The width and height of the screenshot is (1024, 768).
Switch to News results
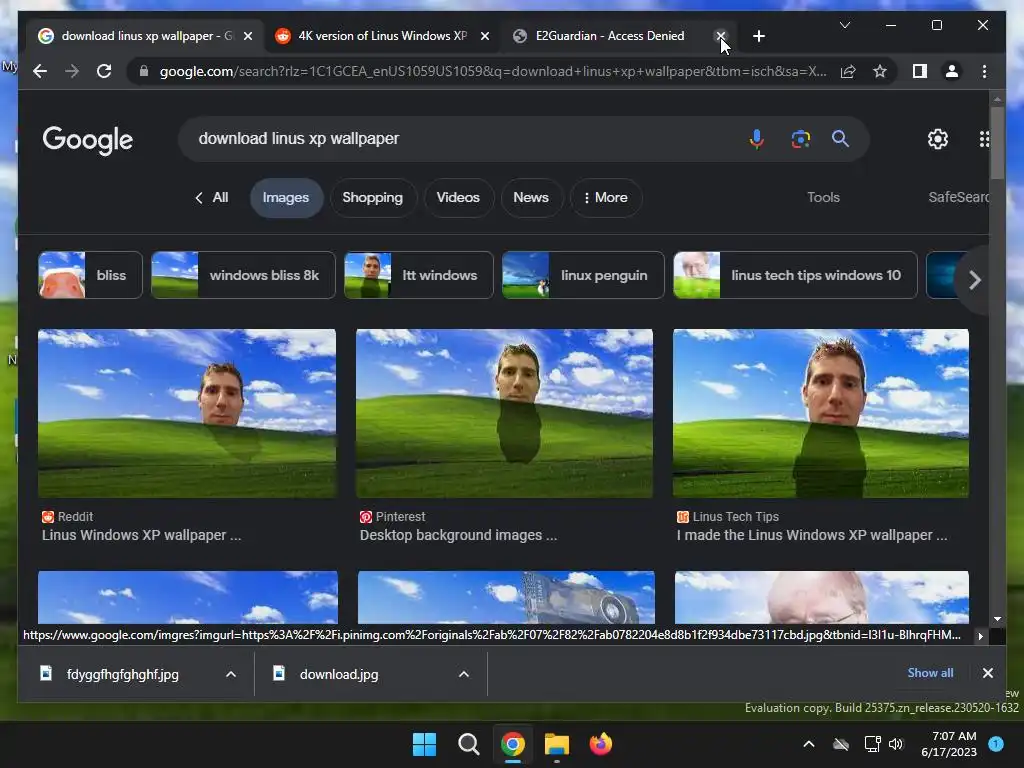(x=530, y=197)
